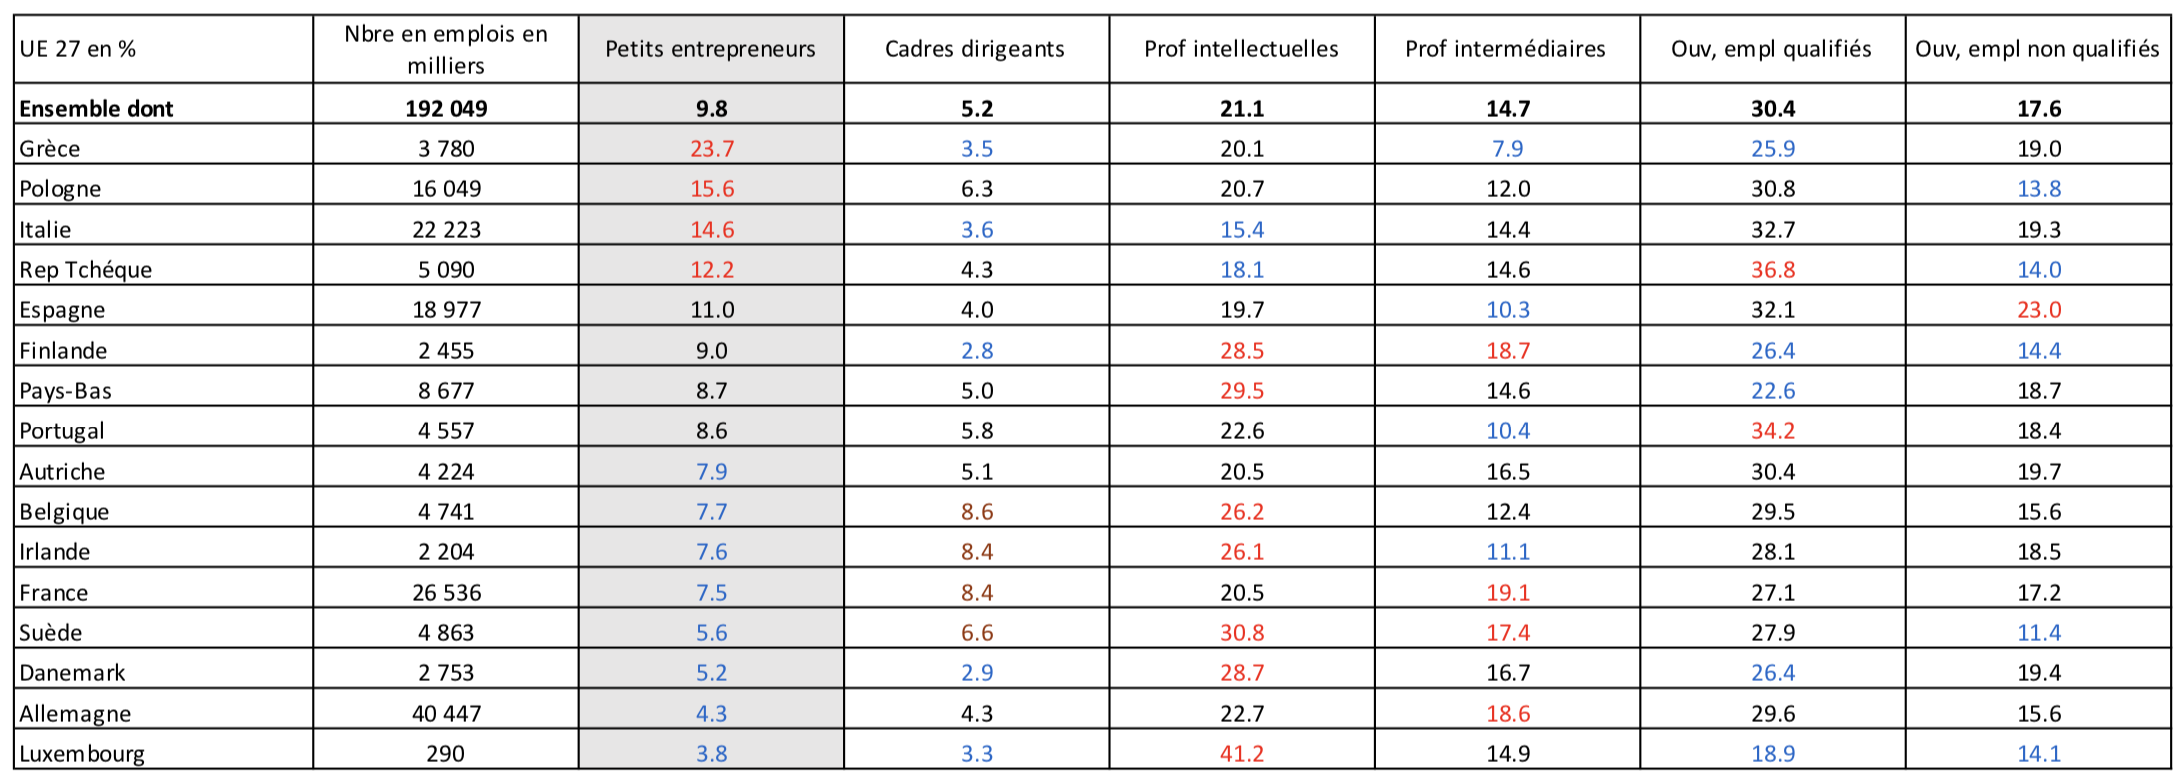Select the Rep Tchéque country cell
Image resolution: width=2184 pixels, height=780 pixels.
[86, 270]
